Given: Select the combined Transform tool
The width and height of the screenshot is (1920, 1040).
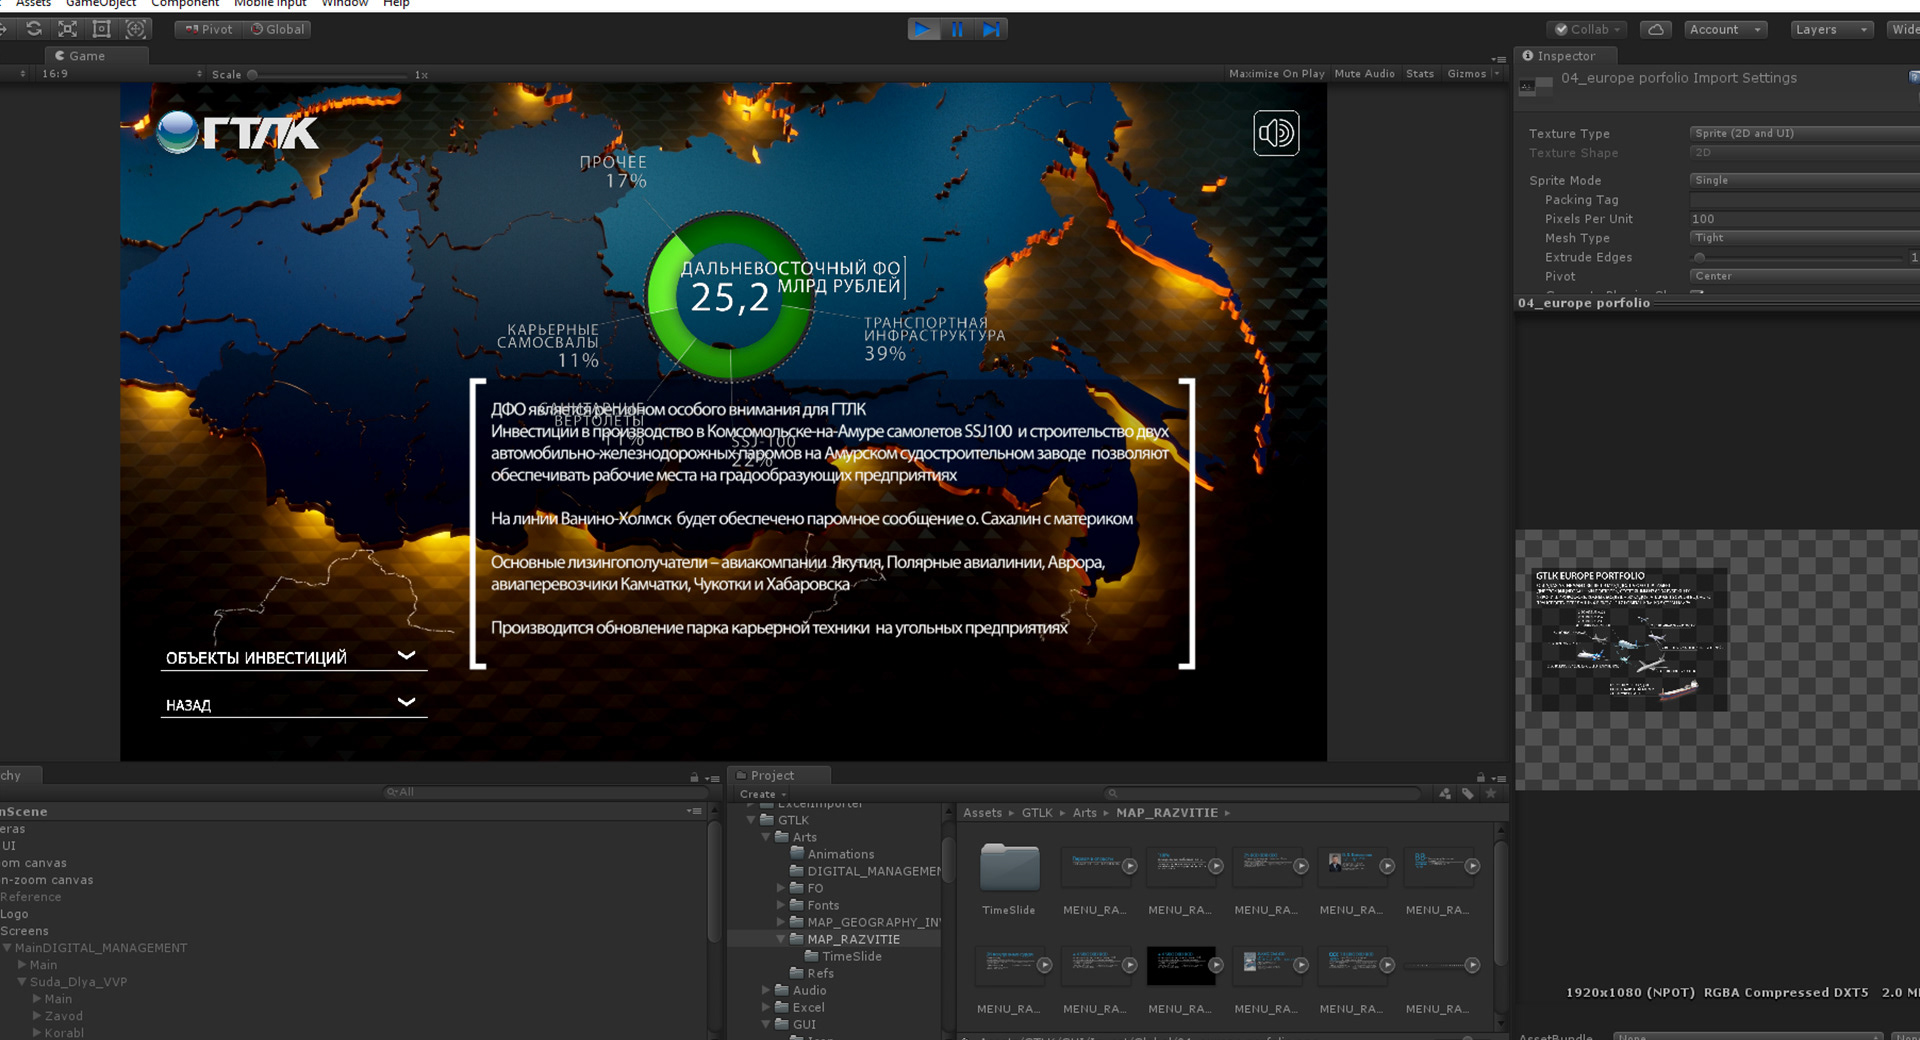Looking at the screenshot, I should [x=136, y=29].
